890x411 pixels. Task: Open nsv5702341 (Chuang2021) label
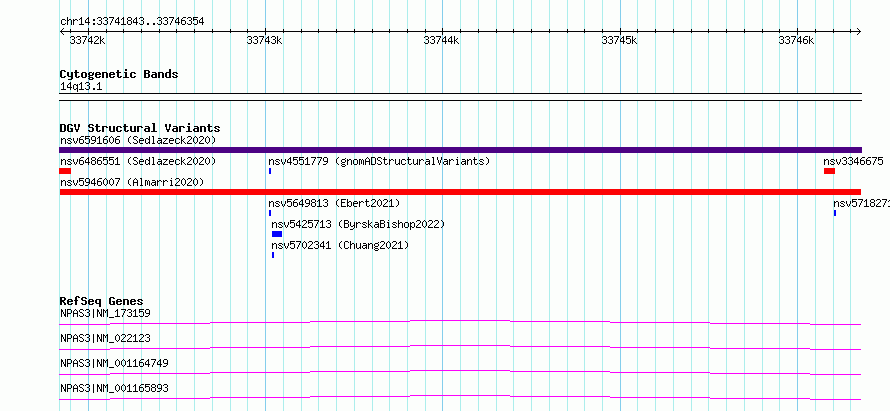(x=339, y=245)
